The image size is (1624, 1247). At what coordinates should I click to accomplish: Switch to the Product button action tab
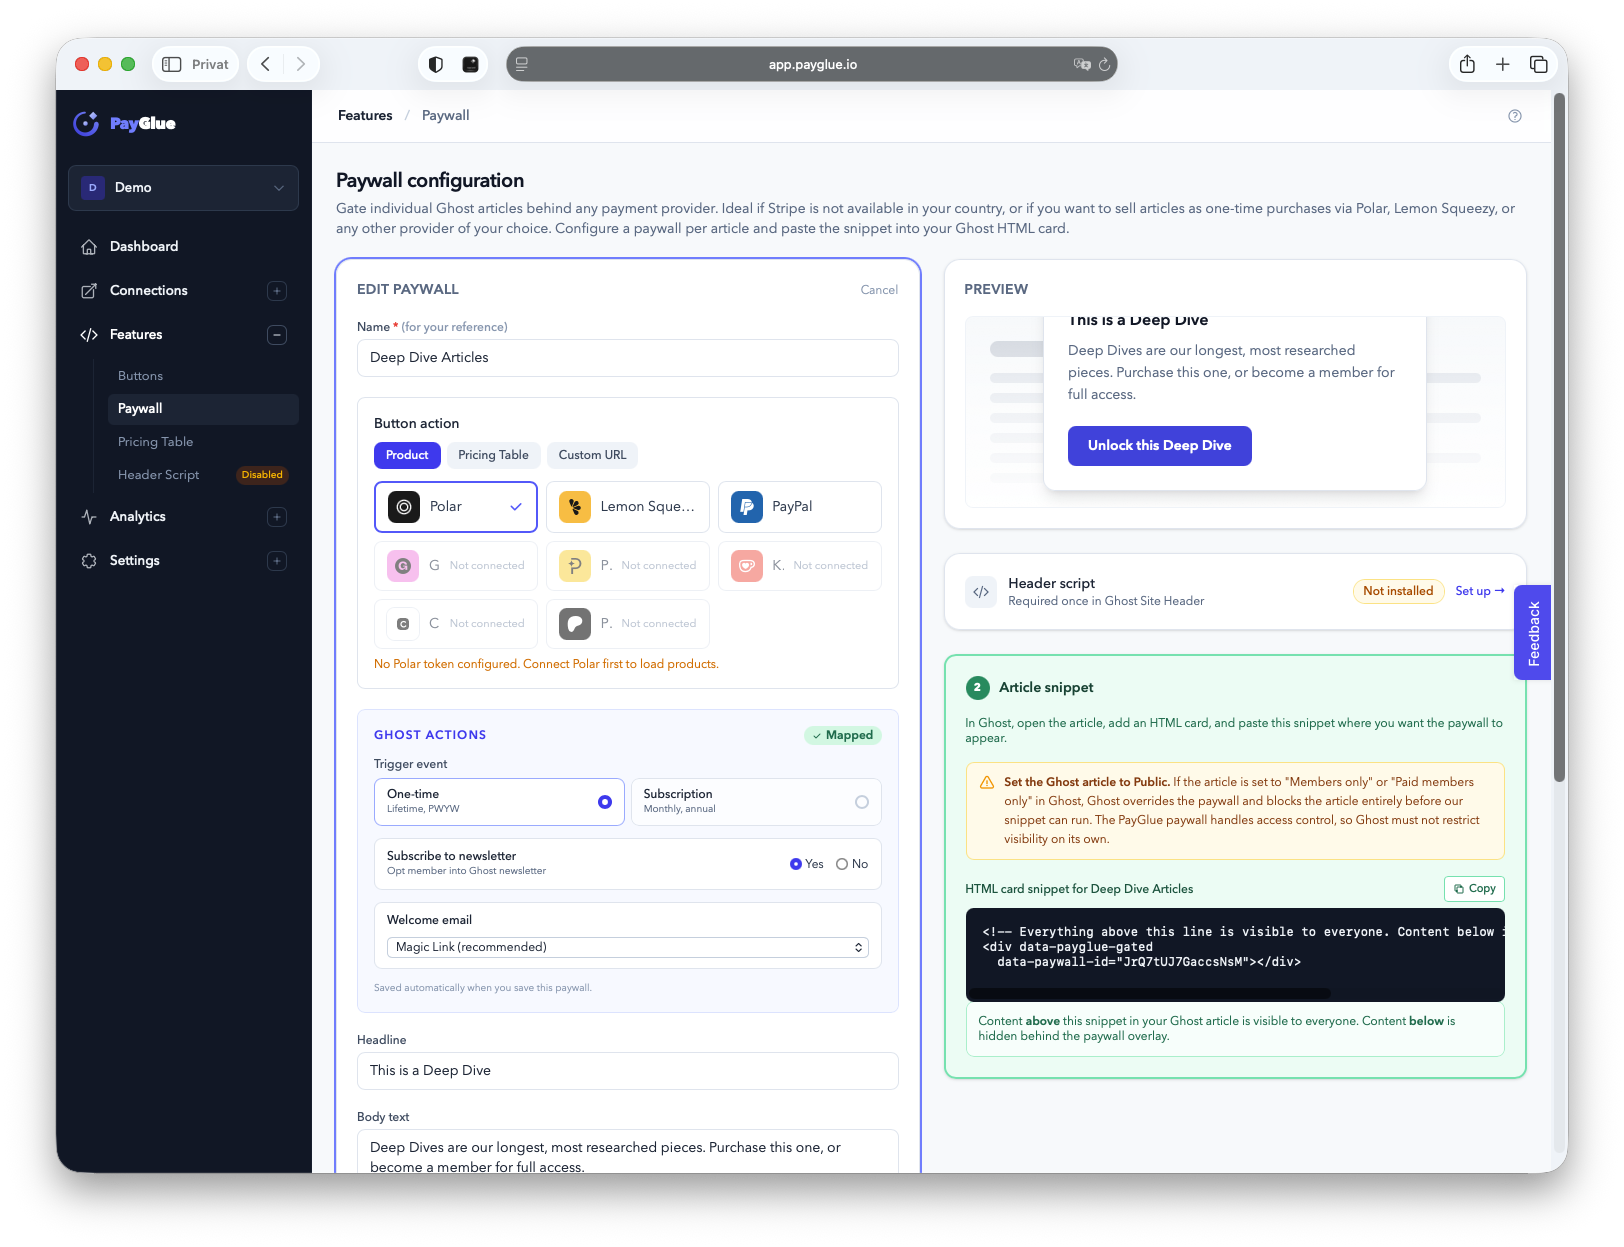[x=407, y=455]
